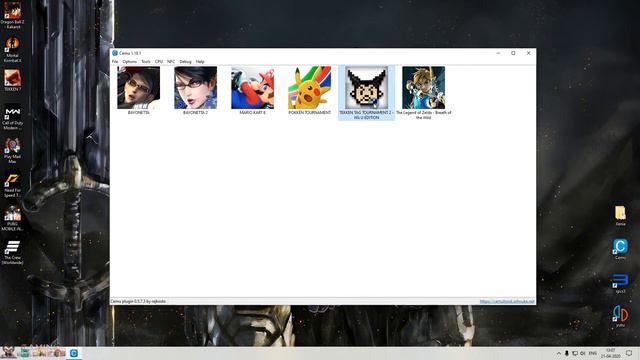This screenshot has height=360, width=640.
Task: Select the Bayonetta 2 game tile
Action: [x=196, y=91]
